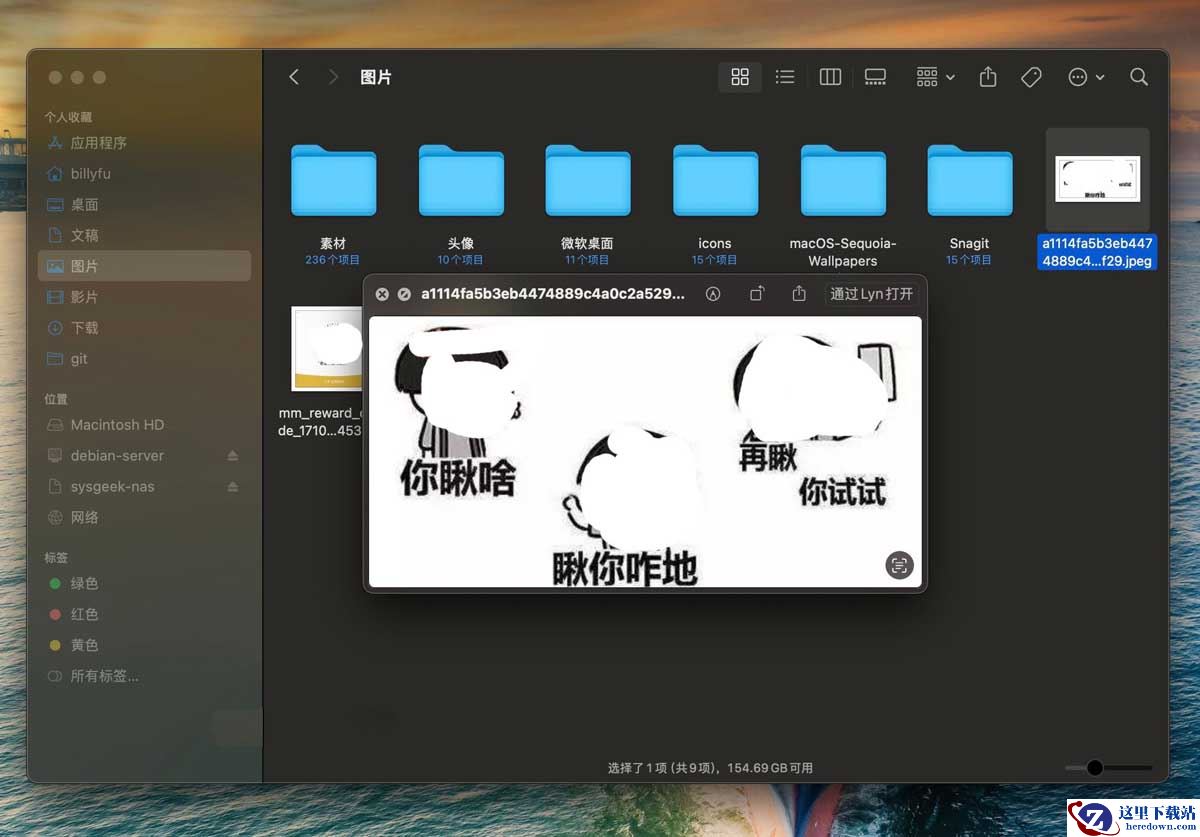The width and height of the screenshot is (1200, 837).
Task: Click the Markup pen icon in Quick Look
Action: point(713,294)
